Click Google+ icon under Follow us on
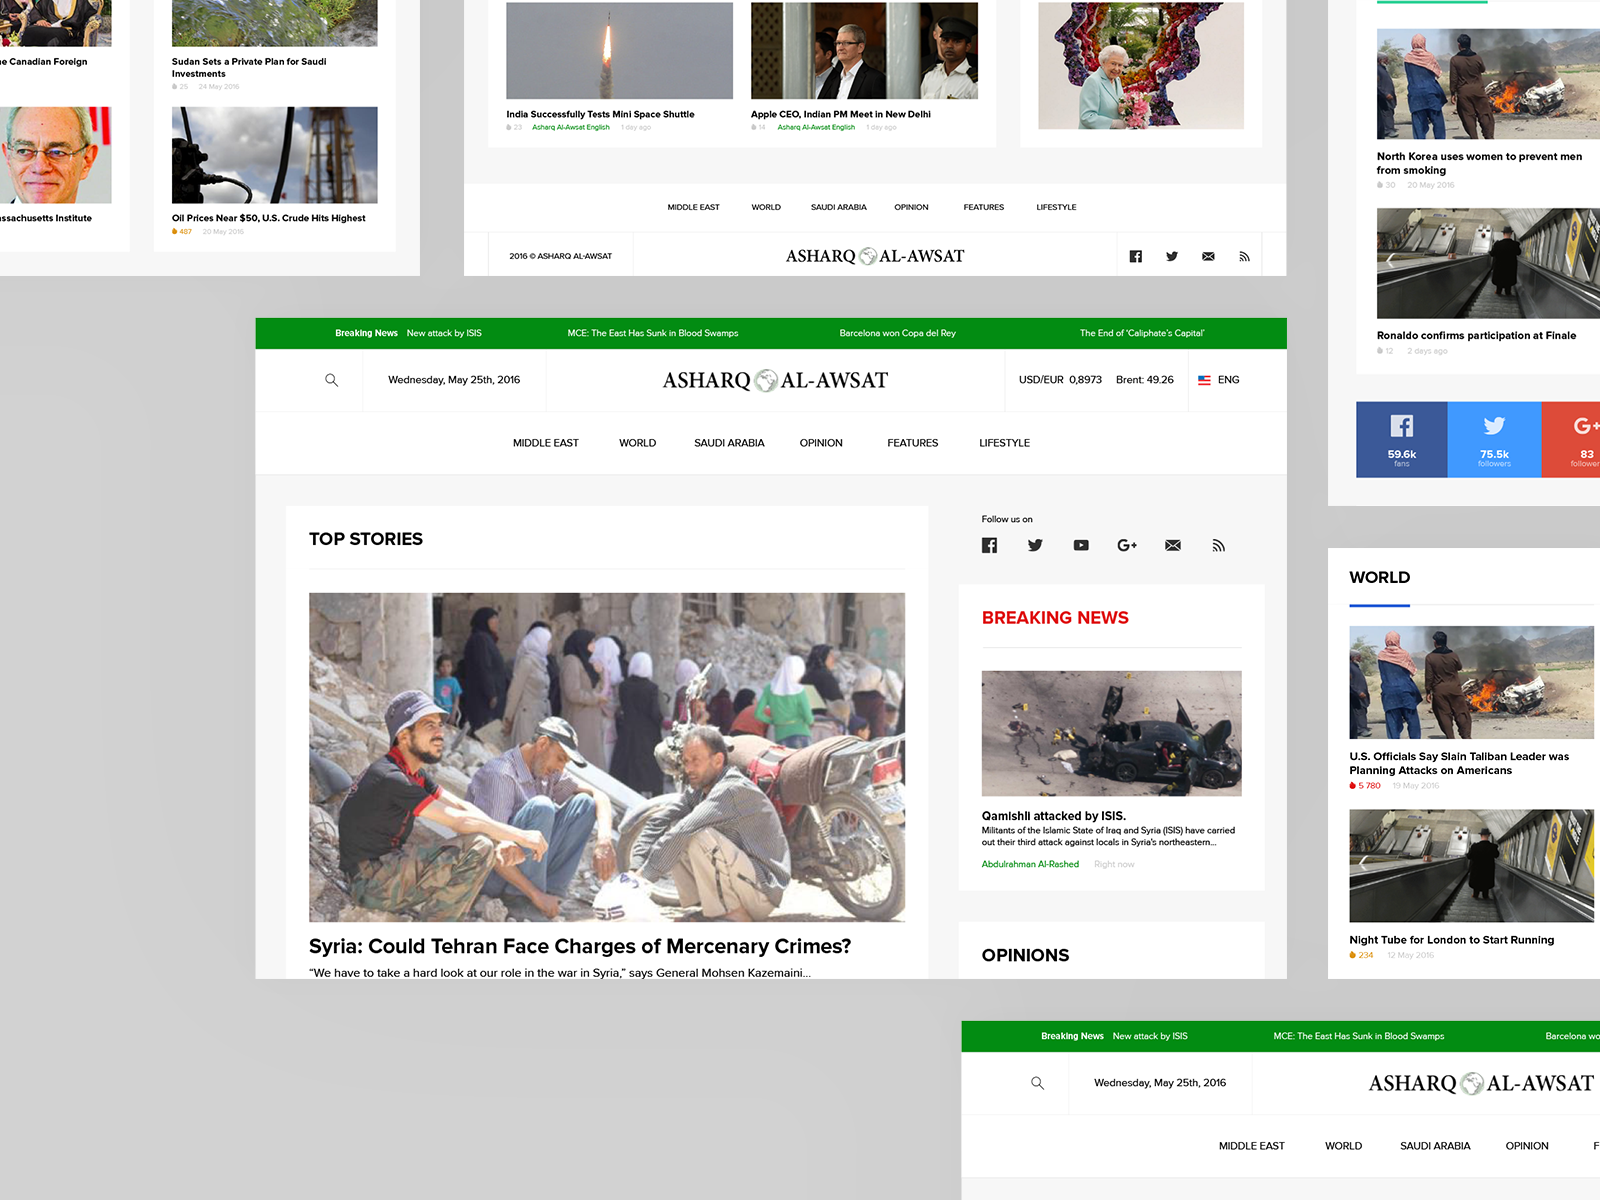The width and height of the screenshot is (1600, 1200). [1127, 545]
